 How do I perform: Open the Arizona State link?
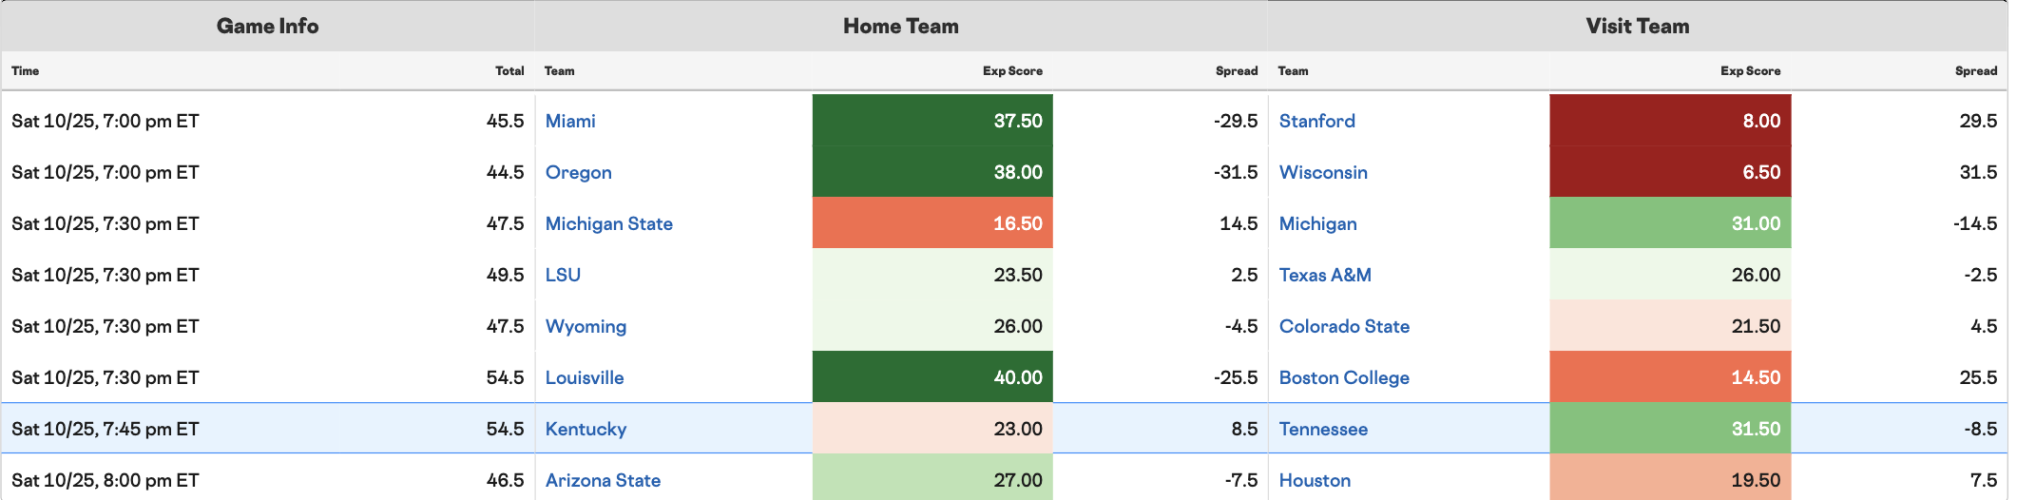603,480
